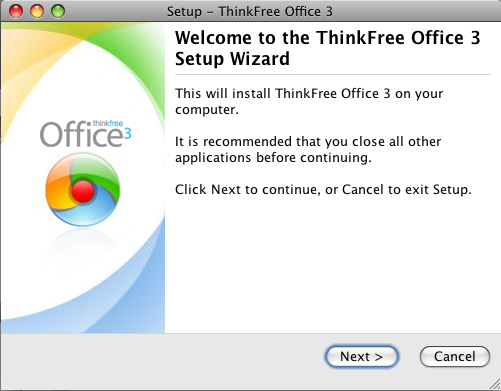Click the Next > button to continue
Screen dimensions: 501x391
tap(362, 356)
